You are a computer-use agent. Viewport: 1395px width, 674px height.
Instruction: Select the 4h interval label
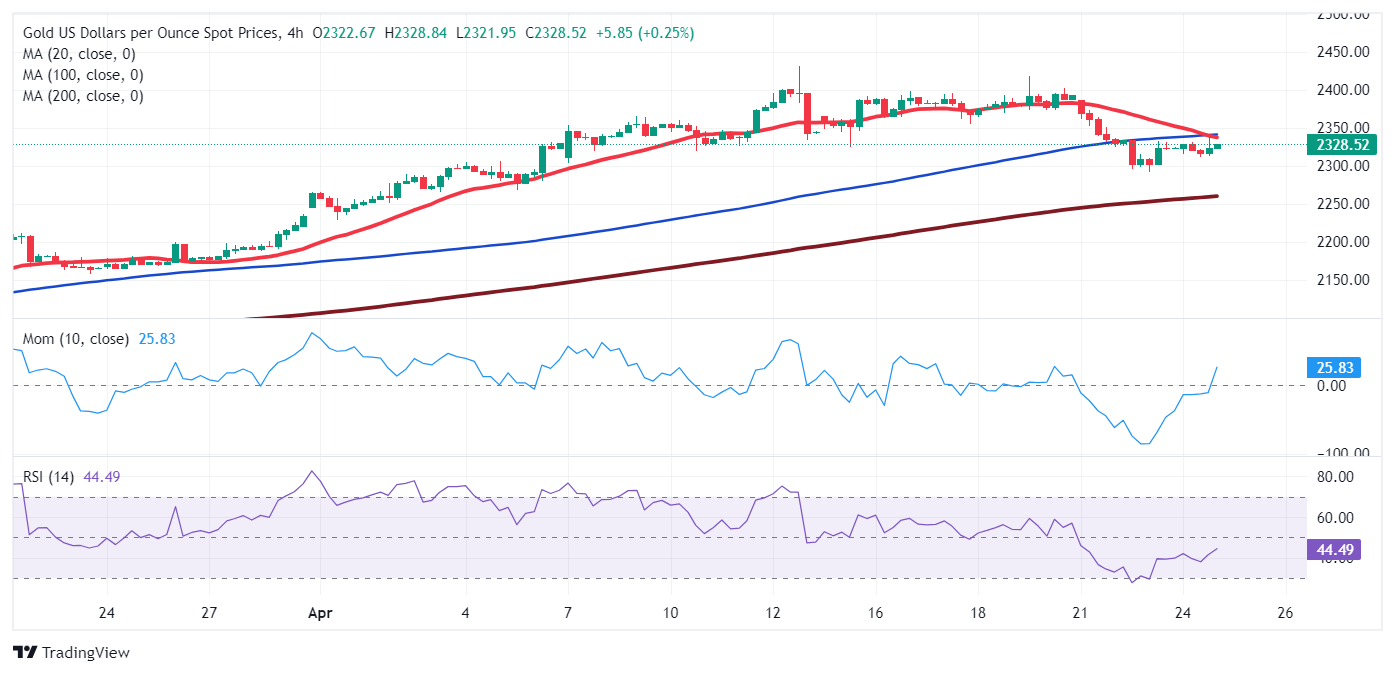click(294, 33)
